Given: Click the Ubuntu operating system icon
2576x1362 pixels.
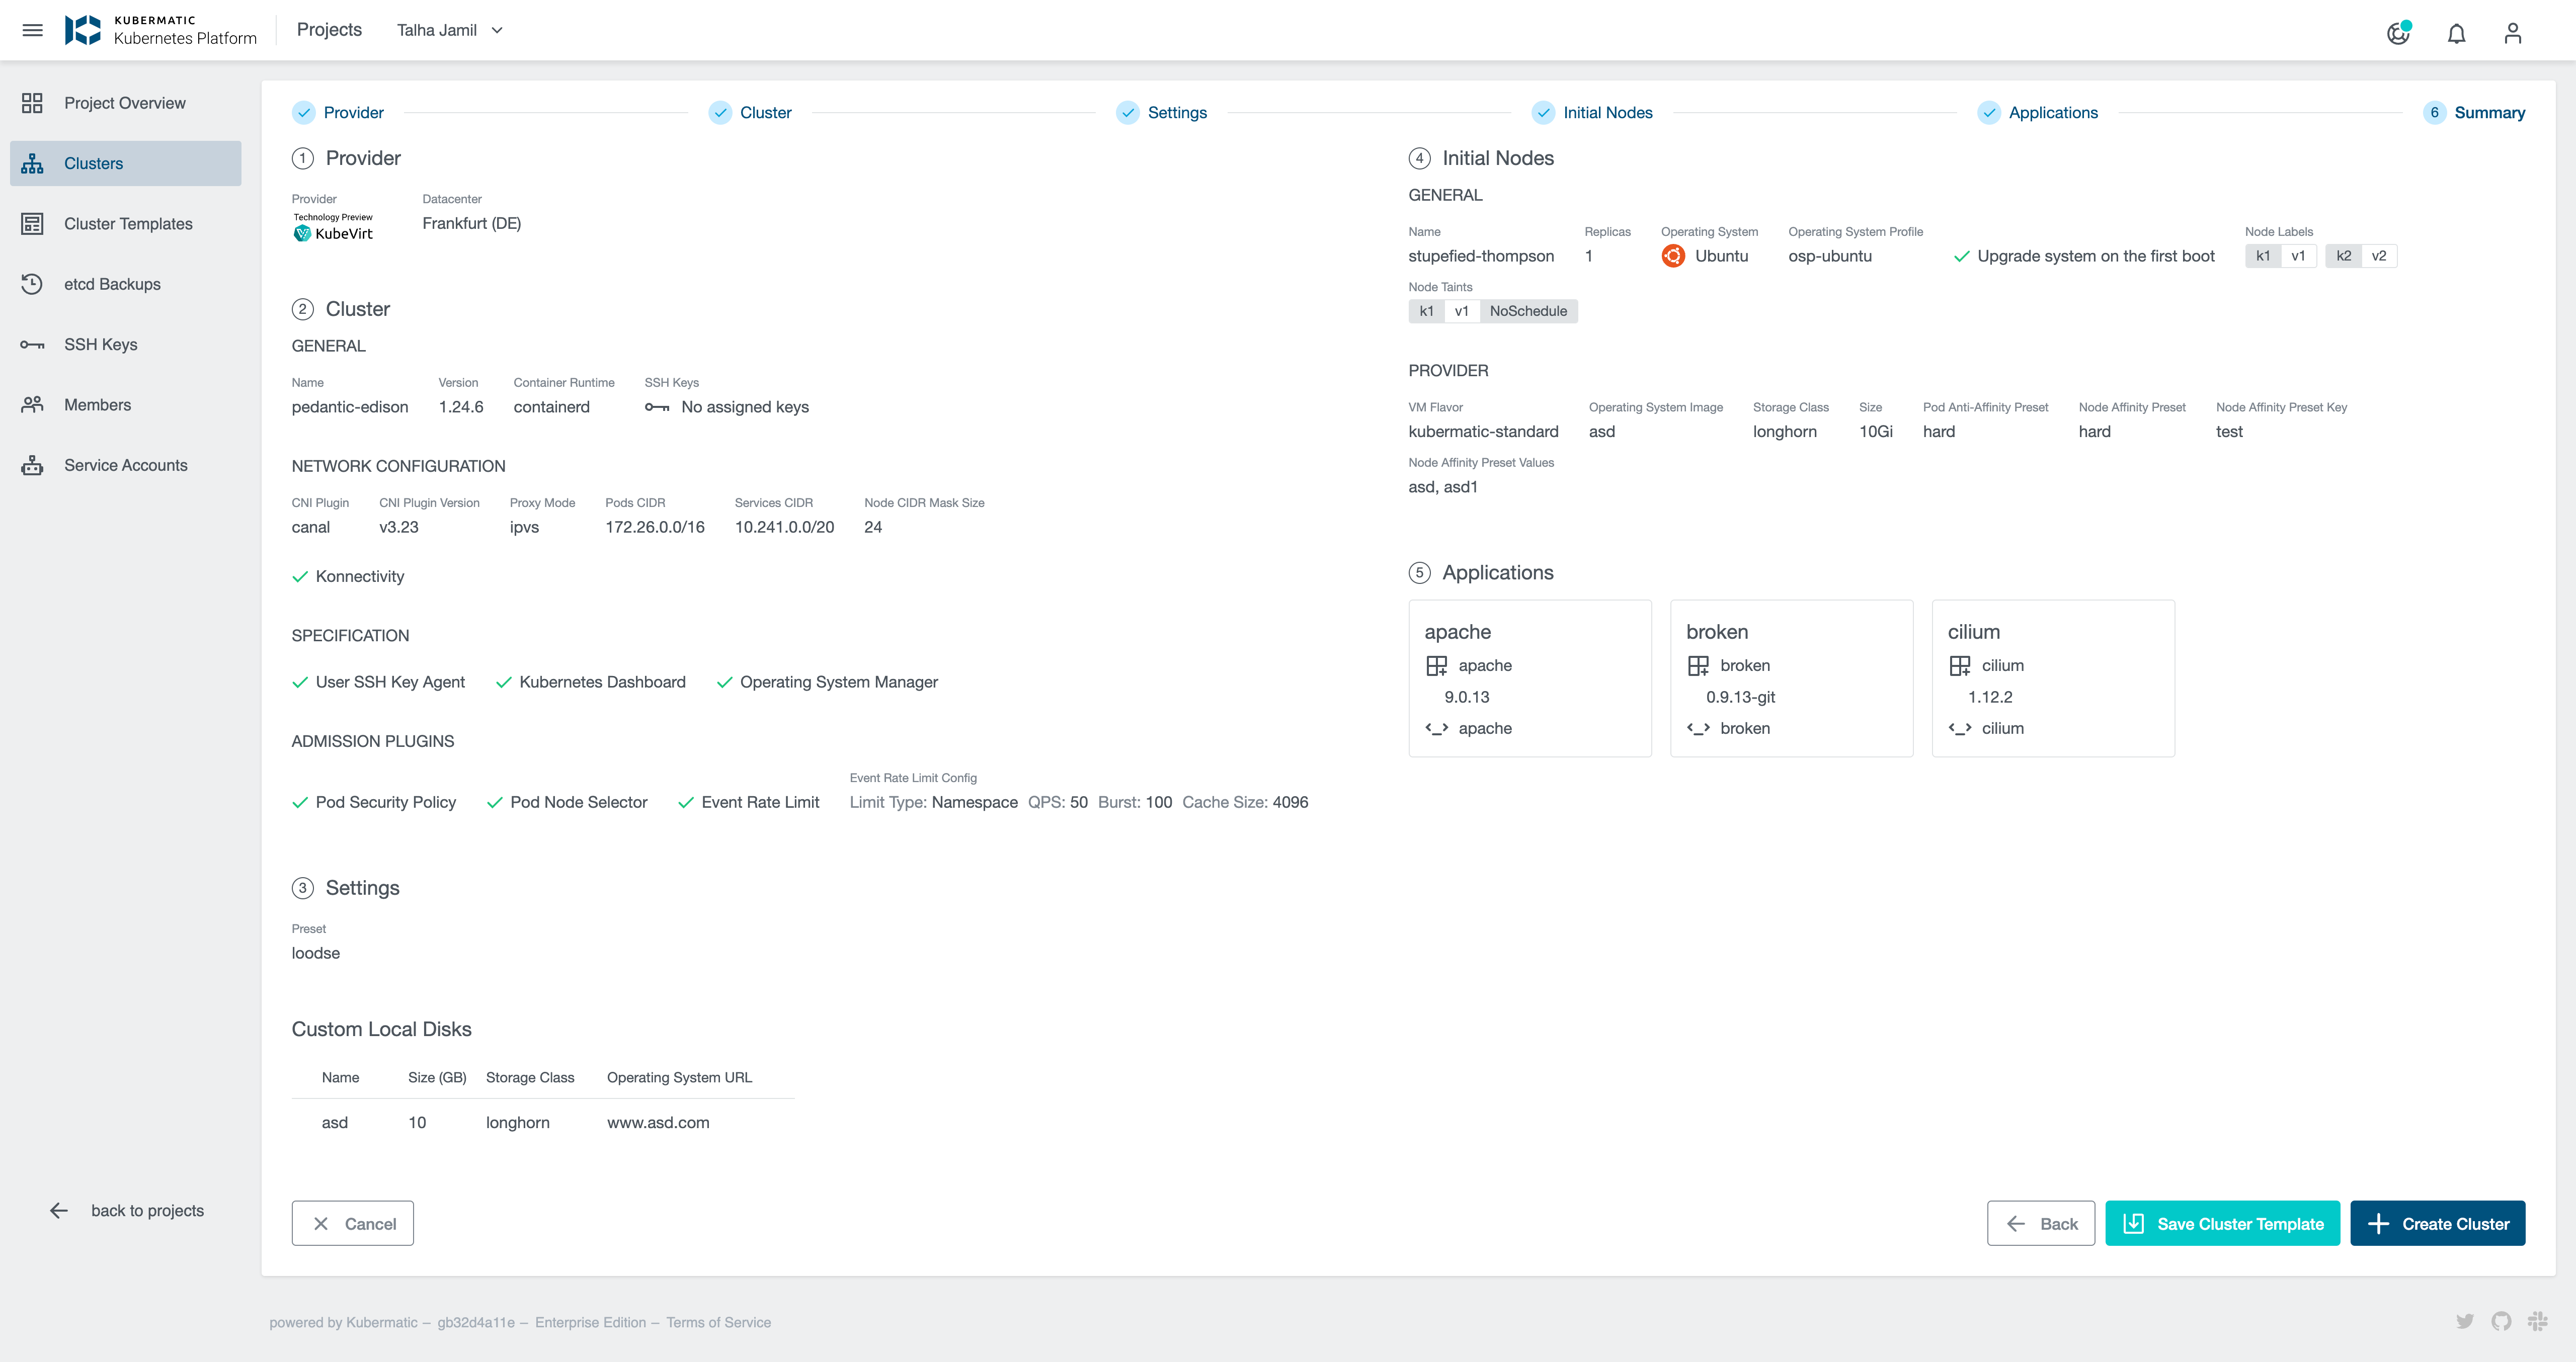Looking at the screenshot, I should click(1672, 256).
